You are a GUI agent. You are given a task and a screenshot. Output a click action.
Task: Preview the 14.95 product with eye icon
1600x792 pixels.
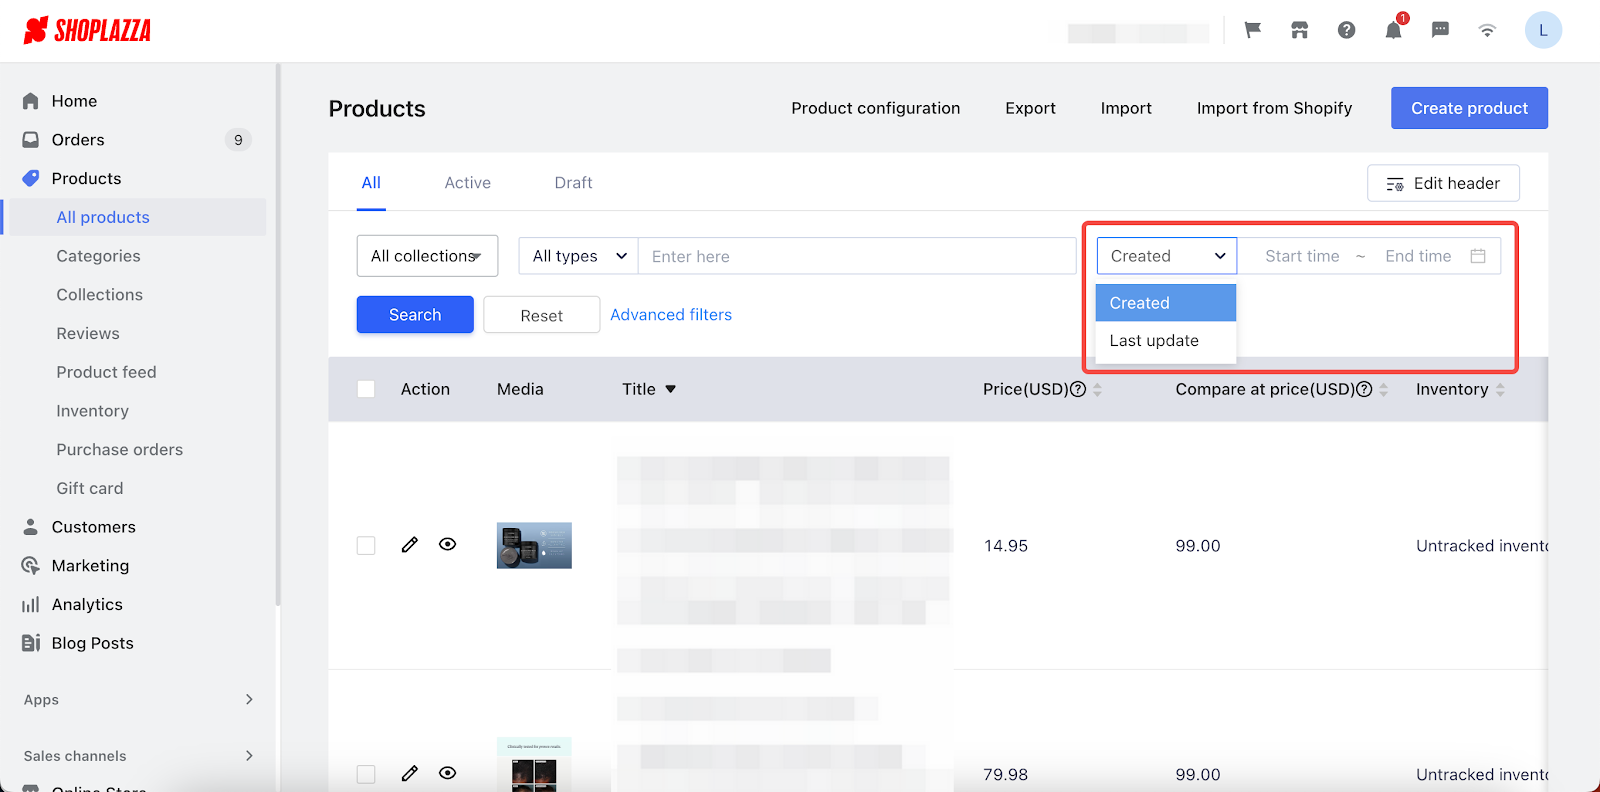click(448, 544)
